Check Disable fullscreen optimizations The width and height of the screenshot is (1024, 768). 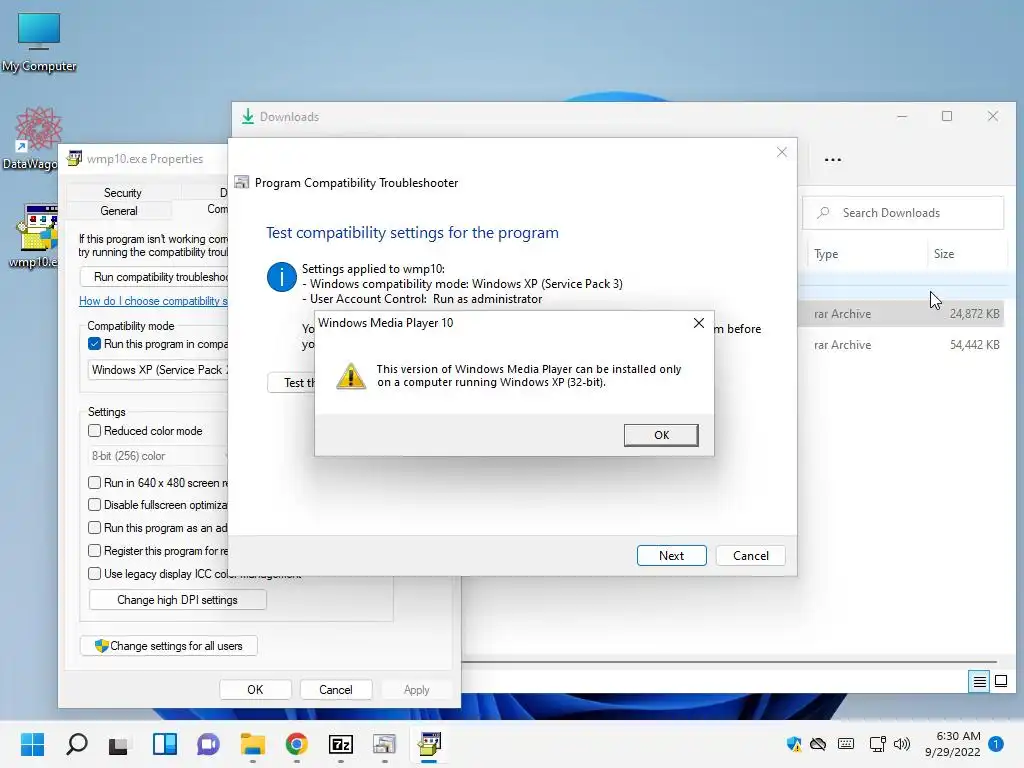tap(95, 505)
